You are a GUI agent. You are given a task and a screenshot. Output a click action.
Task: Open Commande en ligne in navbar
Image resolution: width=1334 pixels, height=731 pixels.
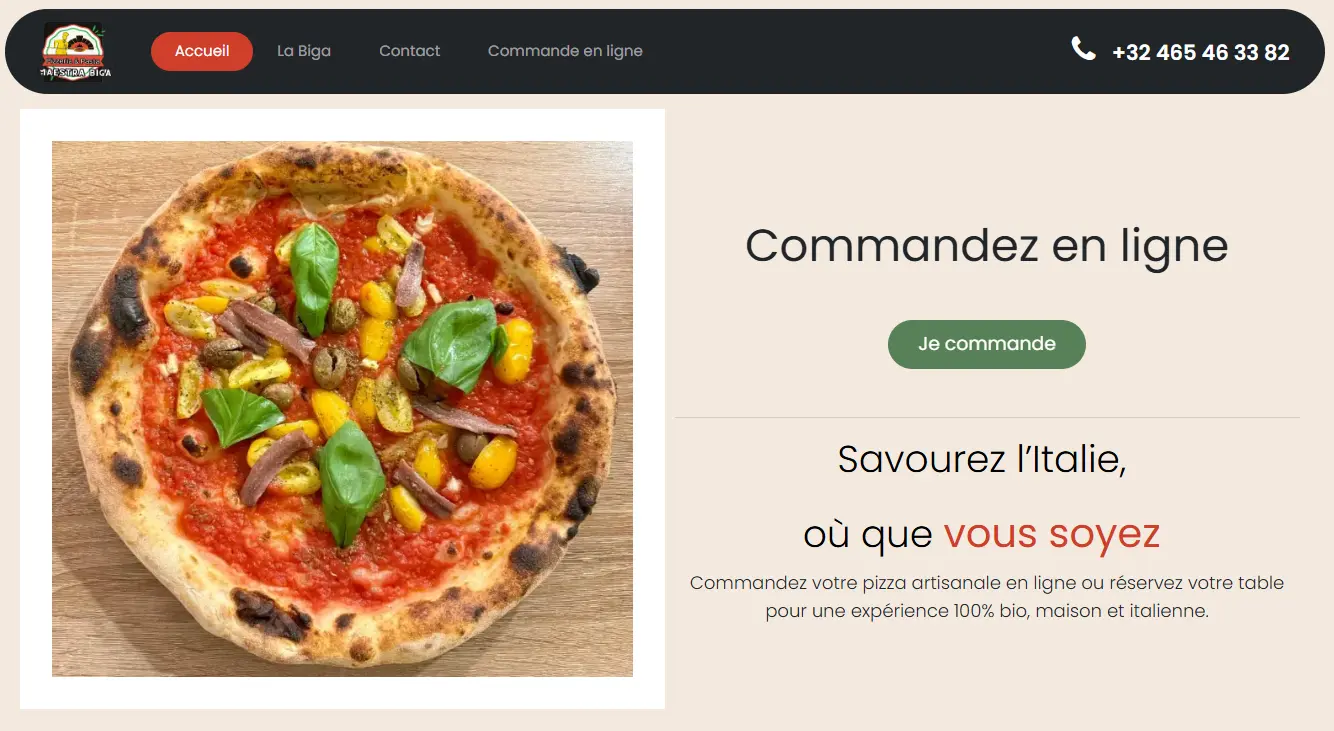pyautogui.click(x=565, y=51)
